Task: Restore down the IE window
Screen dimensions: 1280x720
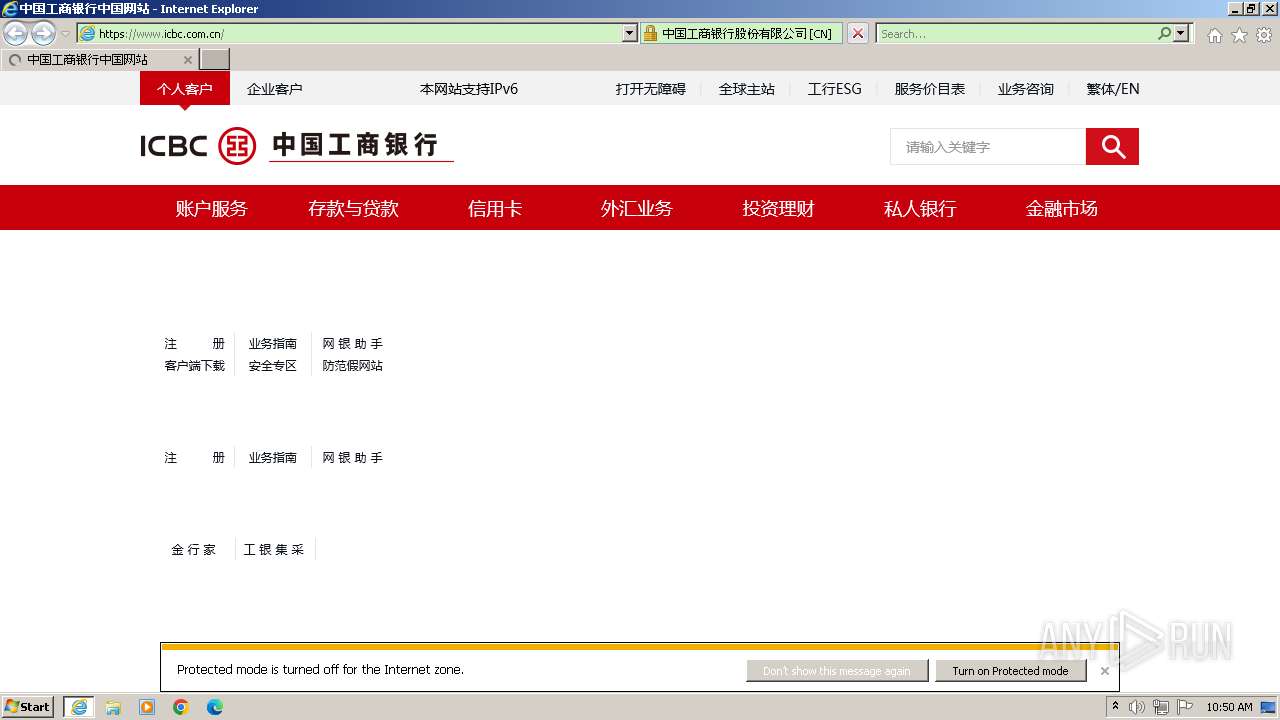Action: tap(1251, 8)
